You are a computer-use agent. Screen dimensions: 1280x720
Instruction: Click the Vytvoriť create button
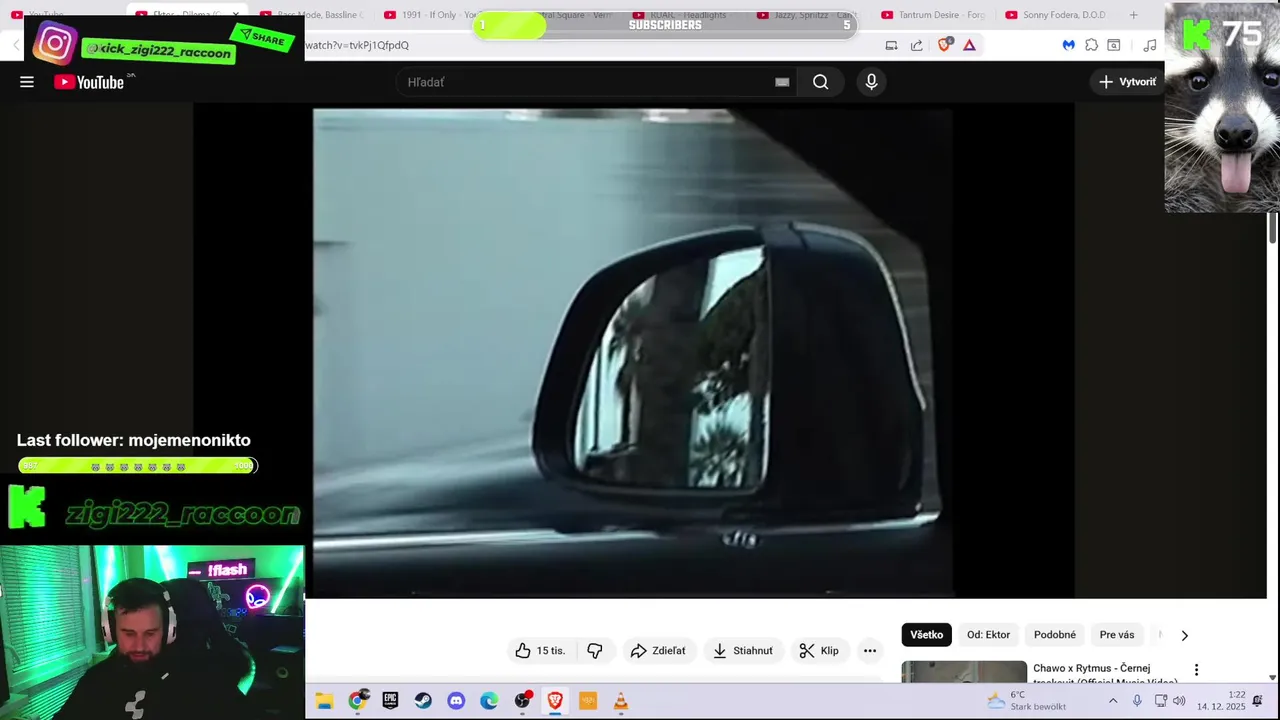pos(1127,82)
